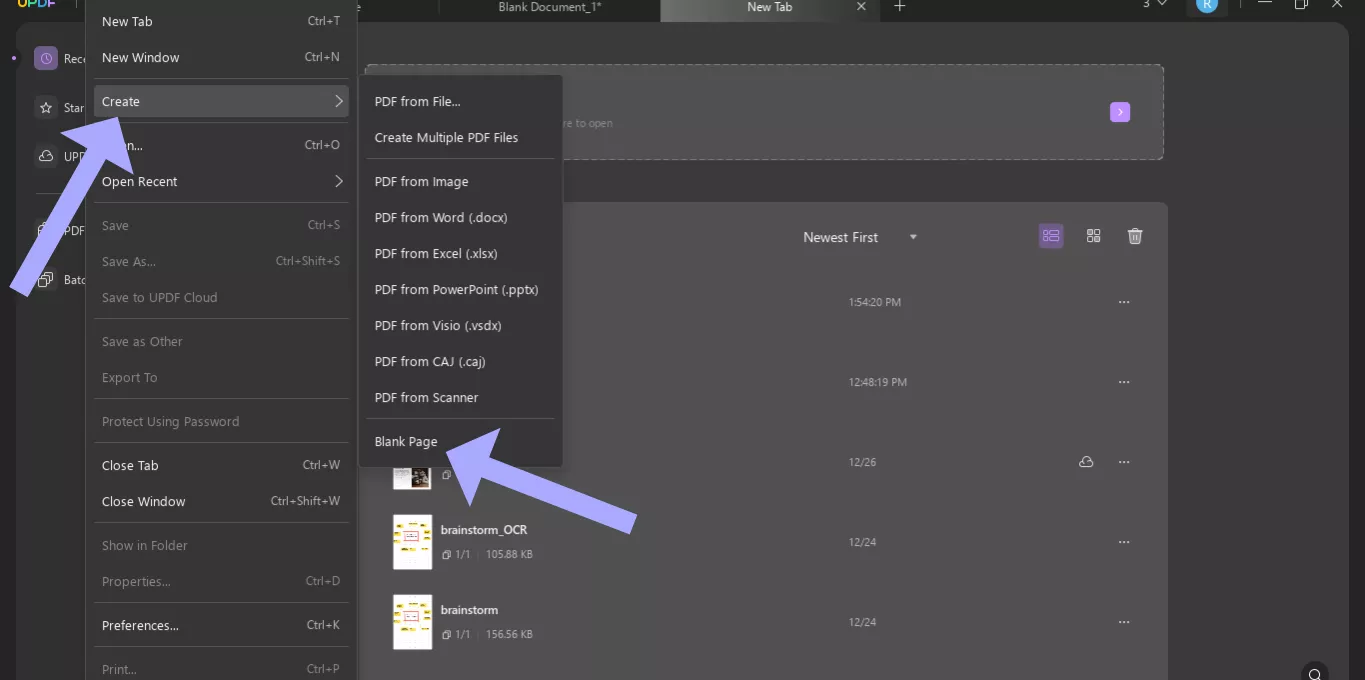This screenshot has width=1365, height=680.
Task: Switch to the Blank Document_1 tab
Action: tap(548, 5)
